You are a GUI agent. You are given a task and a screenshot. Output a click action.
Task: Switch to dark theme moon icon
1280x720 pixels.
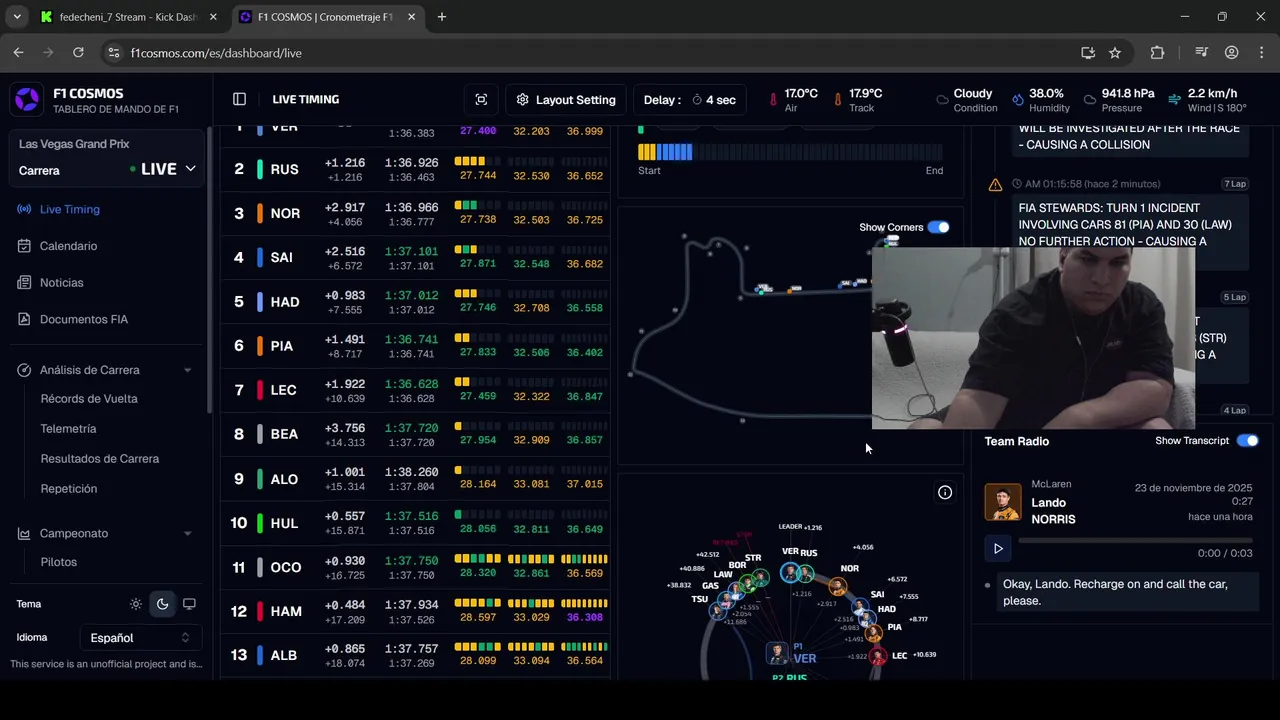point(162,604)
